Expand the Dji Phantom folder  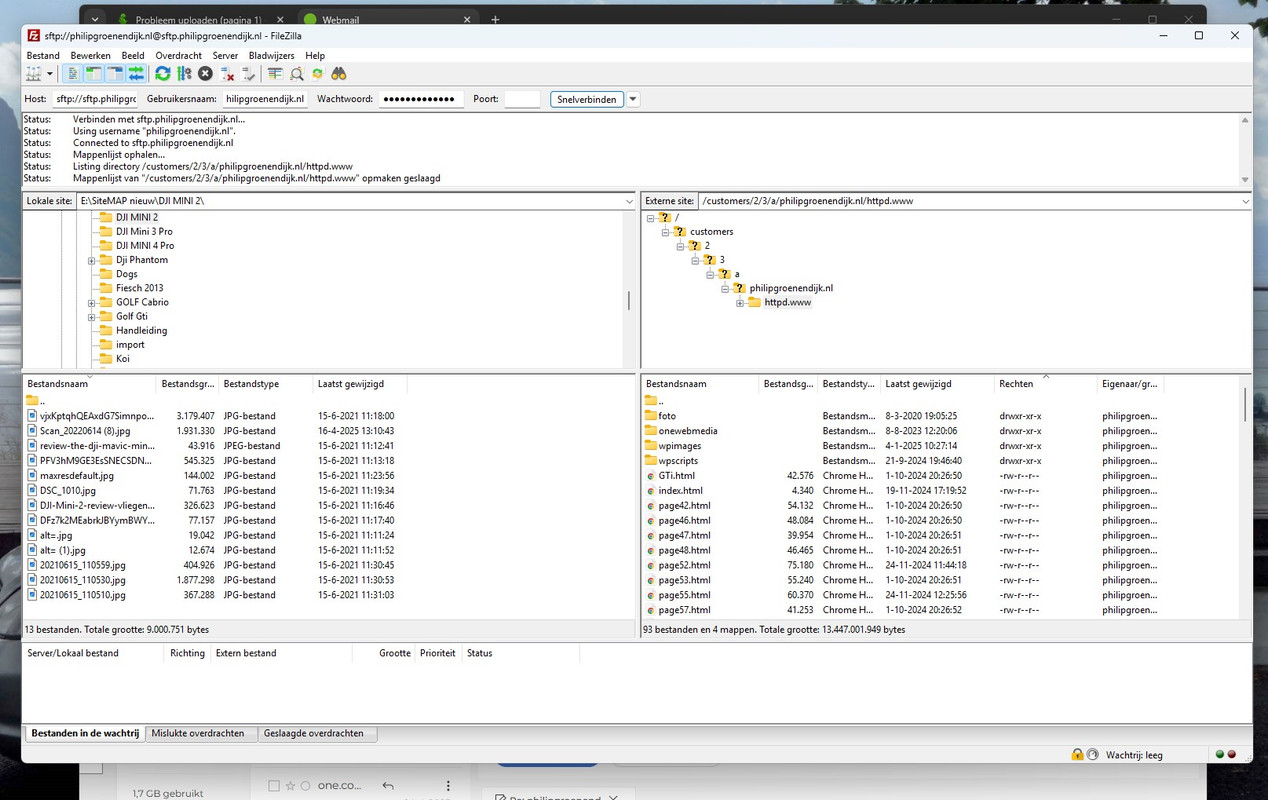(x=91, y=260)
